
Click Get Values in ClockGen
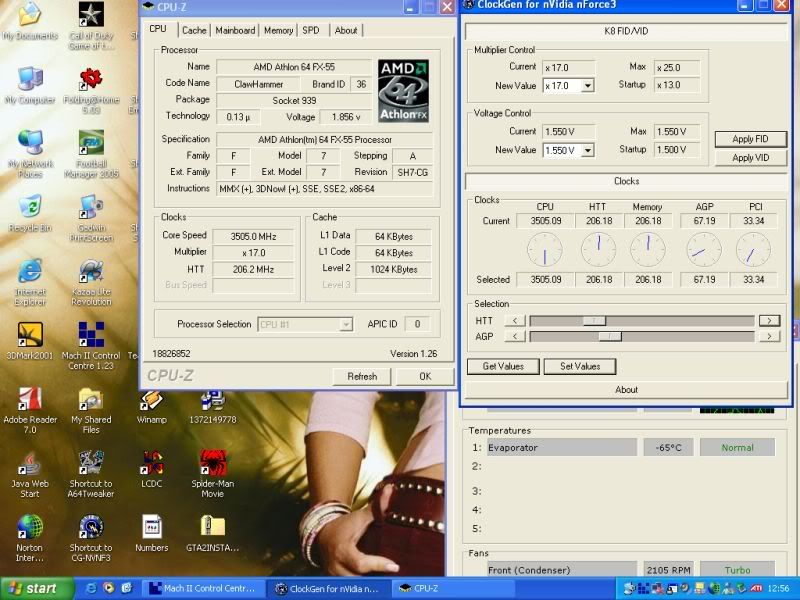(503, 366)
